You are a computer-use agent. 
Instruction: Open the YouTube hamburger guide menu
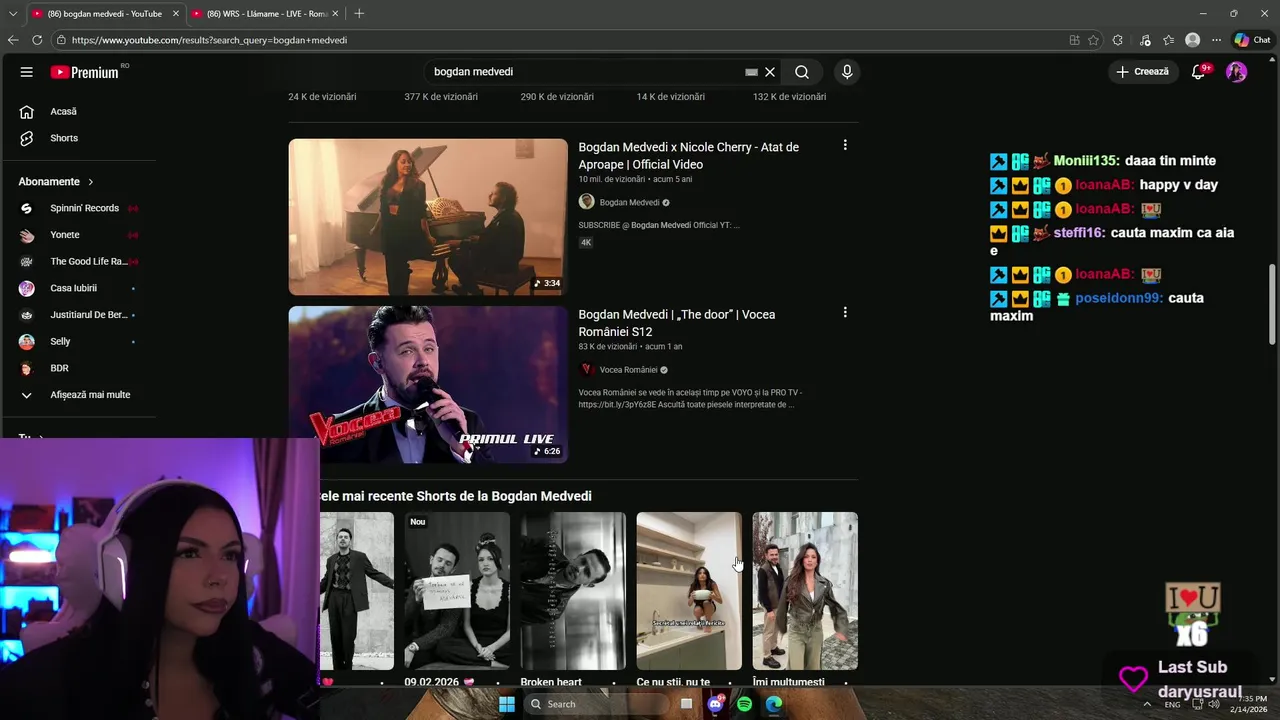tap(27, 72)
